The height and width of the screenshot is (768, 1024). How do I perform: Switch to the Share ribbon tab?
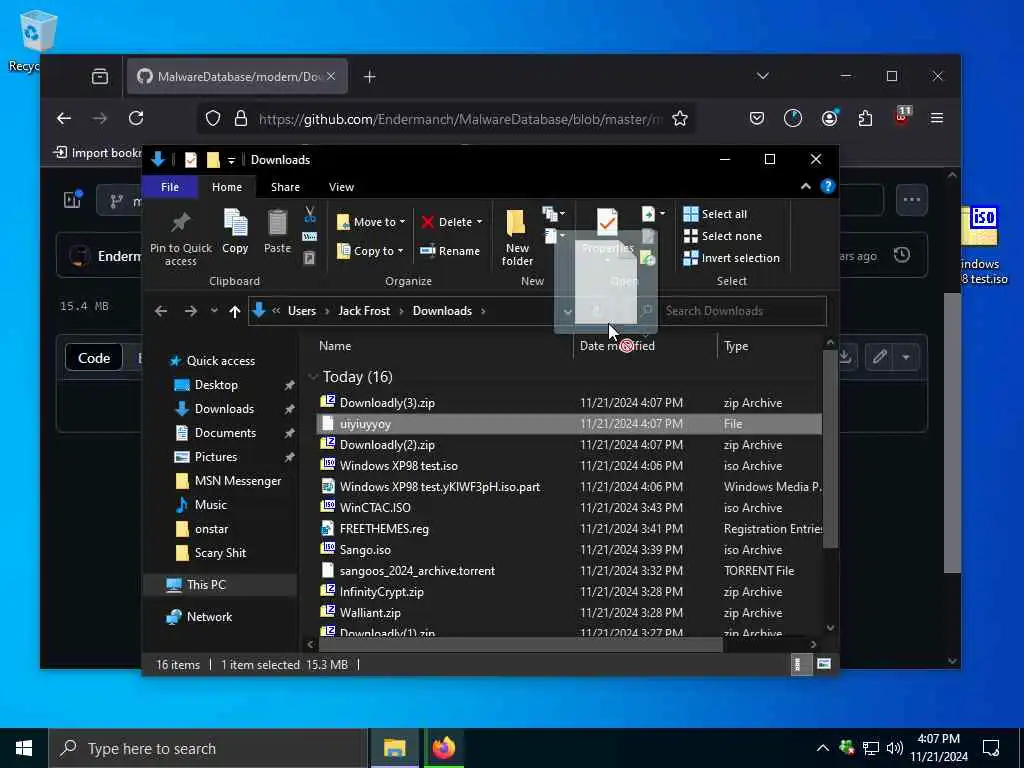coord(285,187)
